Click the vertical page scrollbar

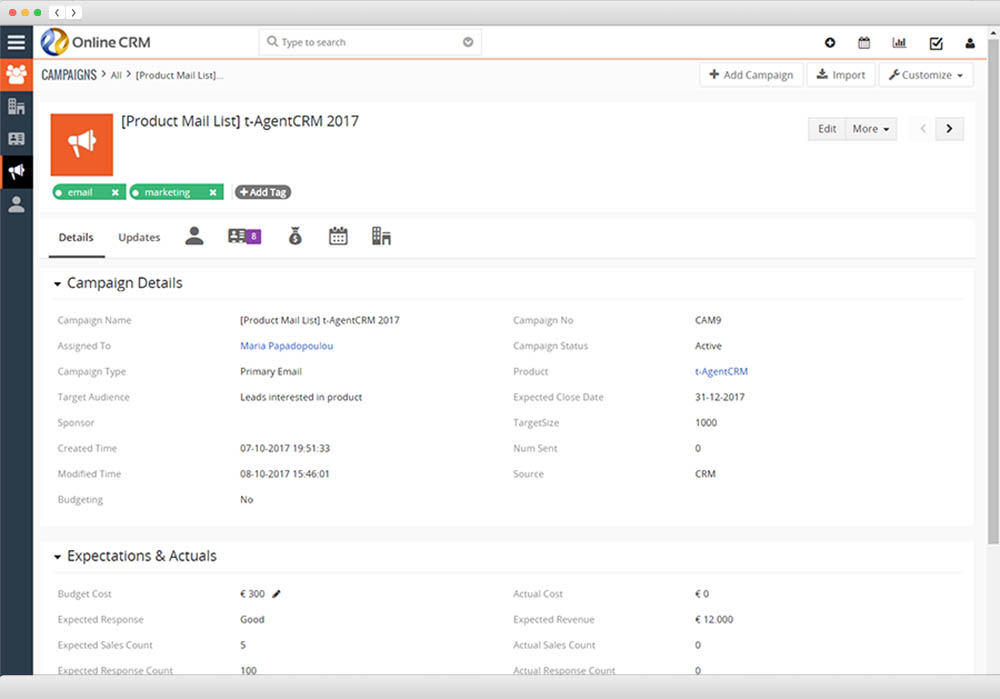(x=993, y=290)
